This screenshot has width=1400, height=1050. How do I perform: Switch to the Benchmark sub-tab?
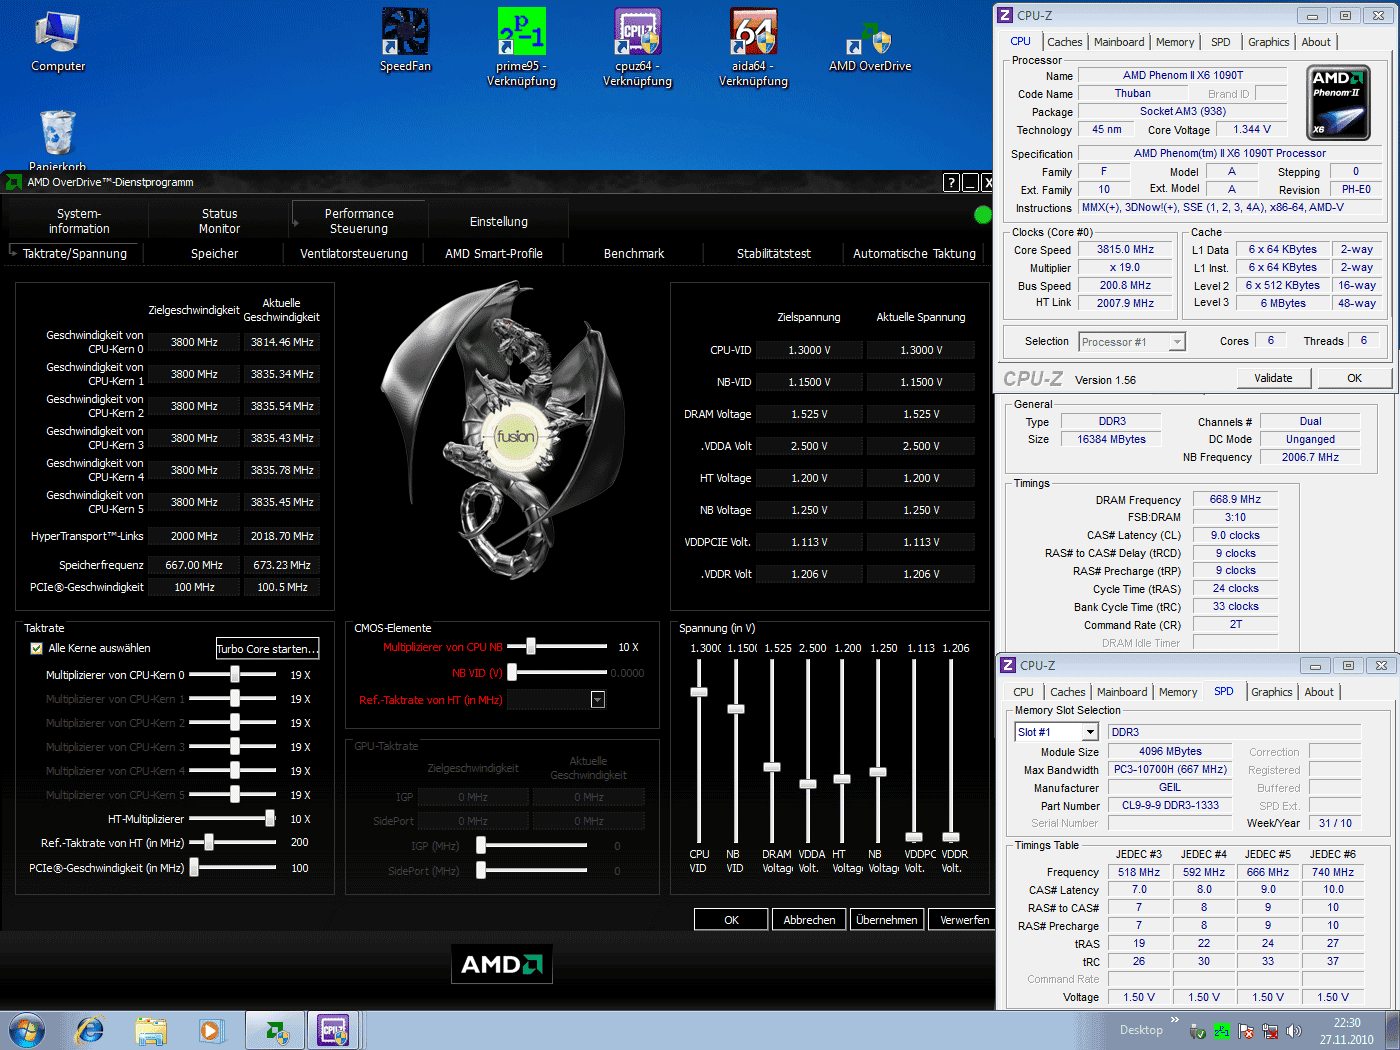(x=634, y=254)
